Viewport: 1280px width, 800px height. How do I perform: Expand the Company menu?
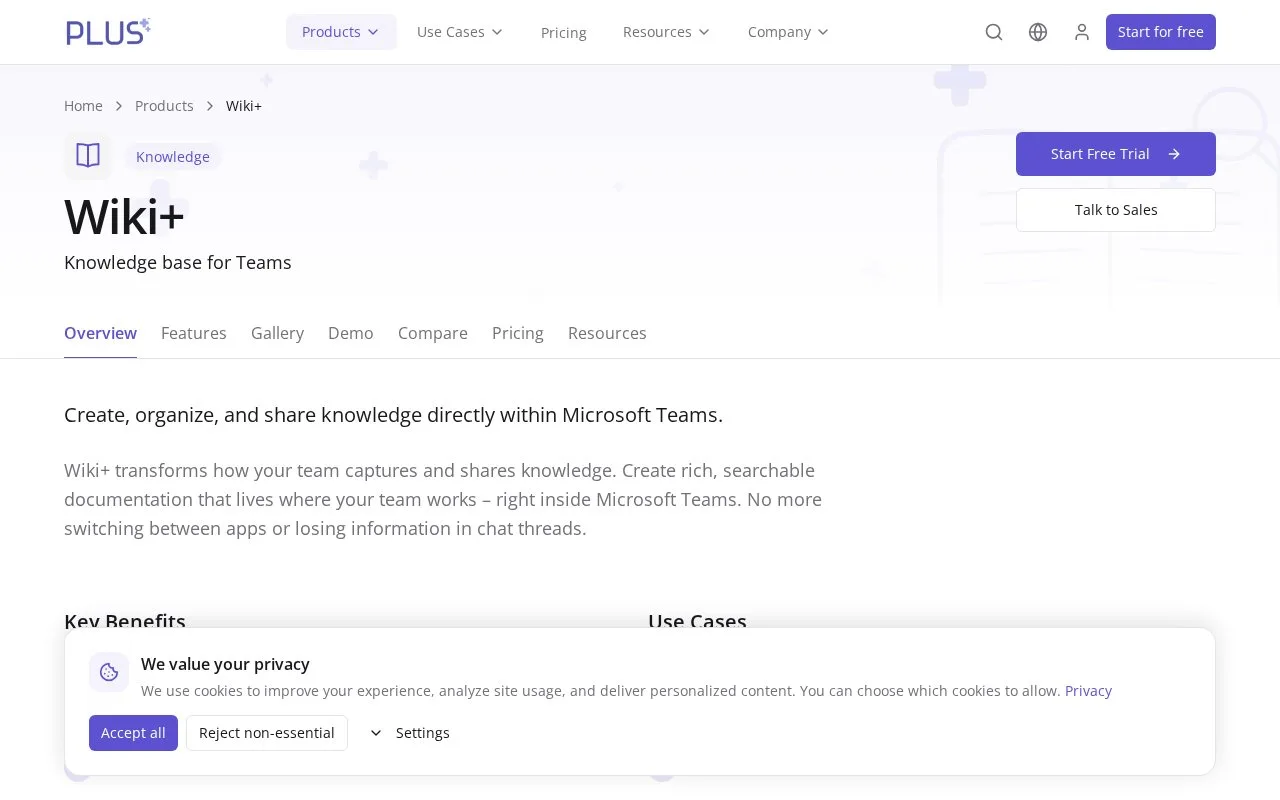[788, 32]
